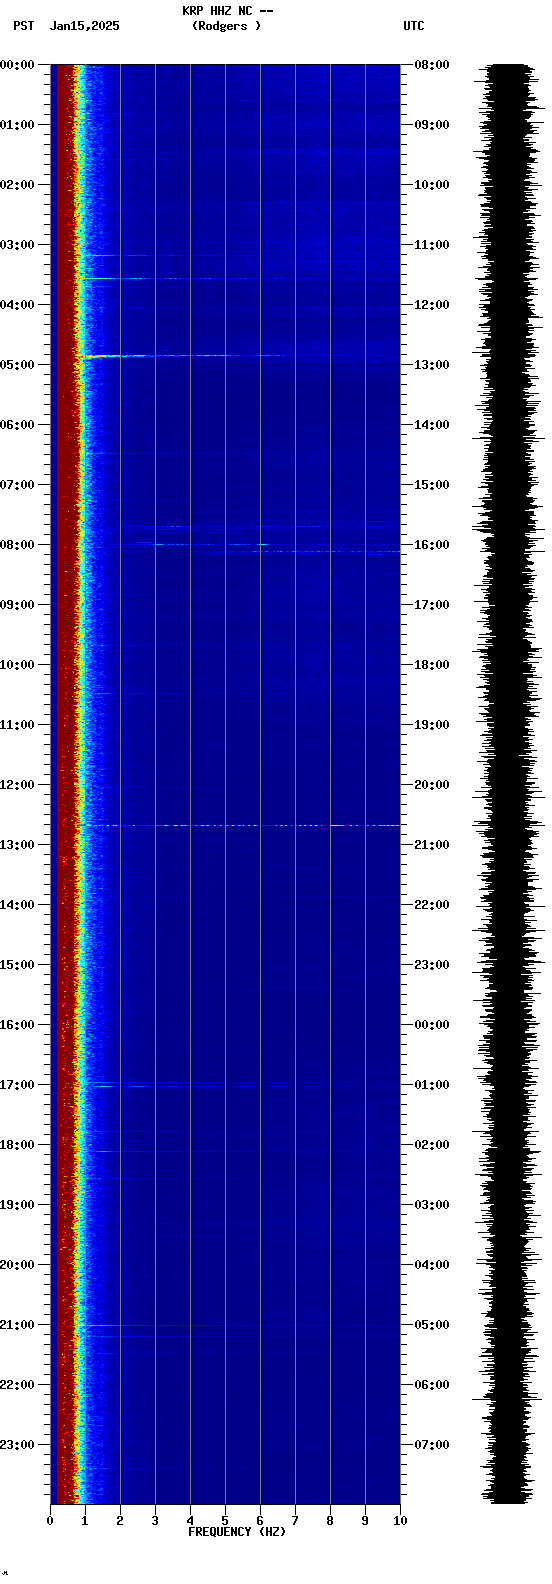
Task: Click the '08:00' PST time label on left axis
Action: 18,545
